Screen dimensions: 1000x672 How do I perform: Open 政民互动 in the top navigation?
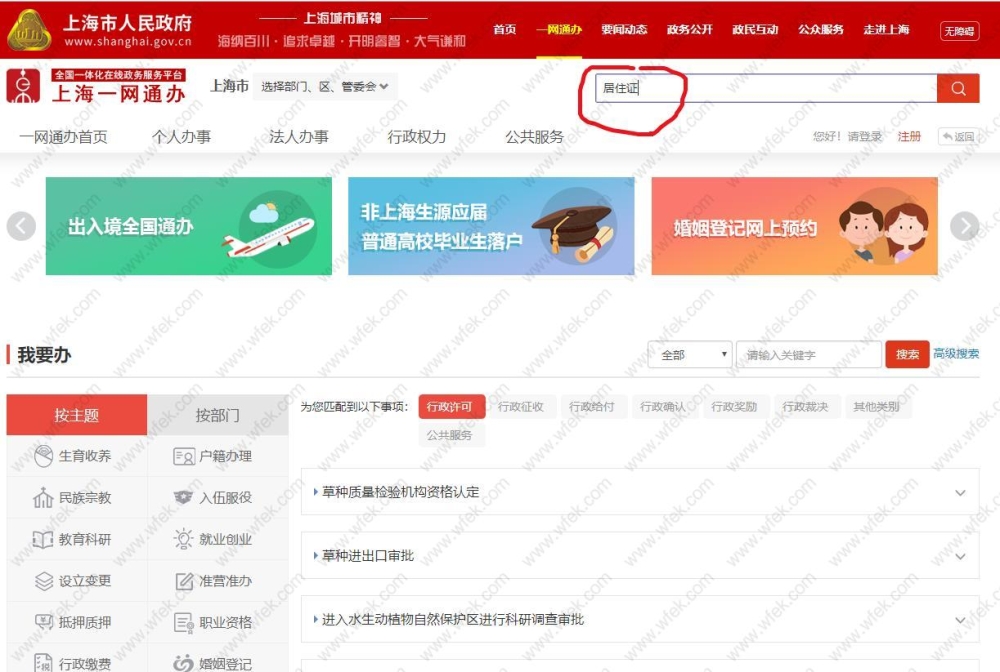tap(755, 29)
